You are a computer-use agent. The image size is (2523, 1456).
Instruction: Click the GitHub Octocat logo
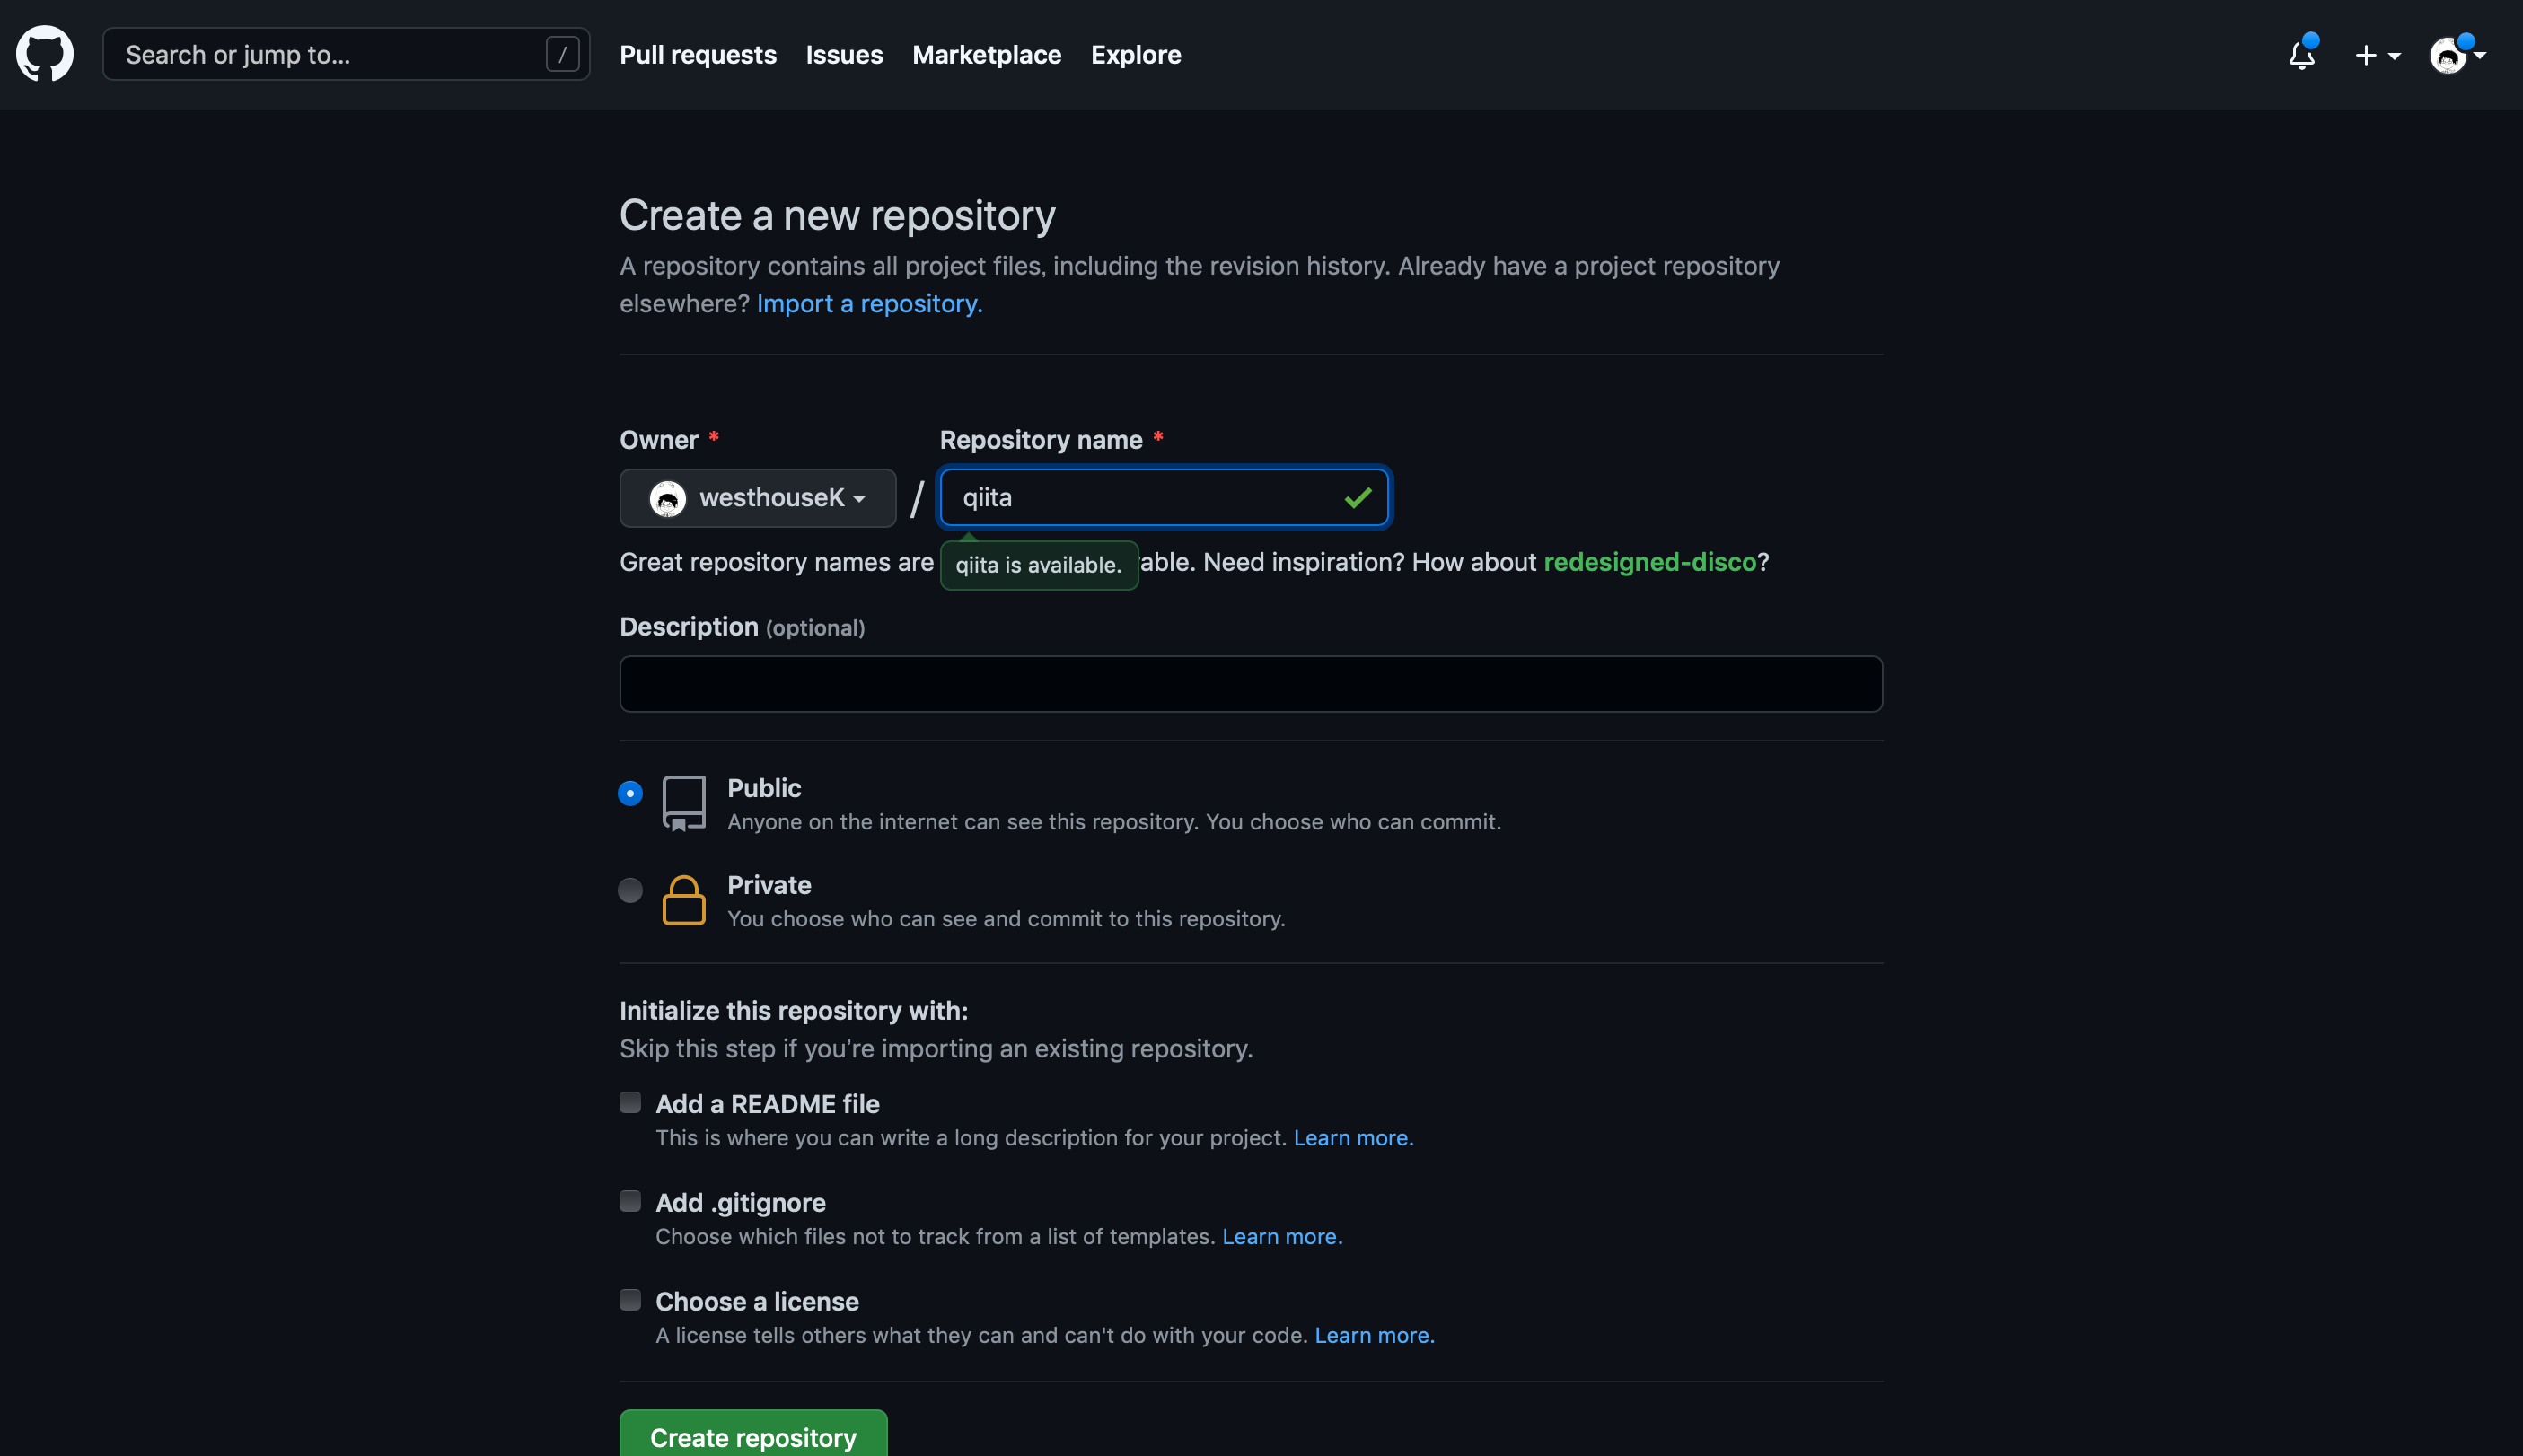click(45, 54)
